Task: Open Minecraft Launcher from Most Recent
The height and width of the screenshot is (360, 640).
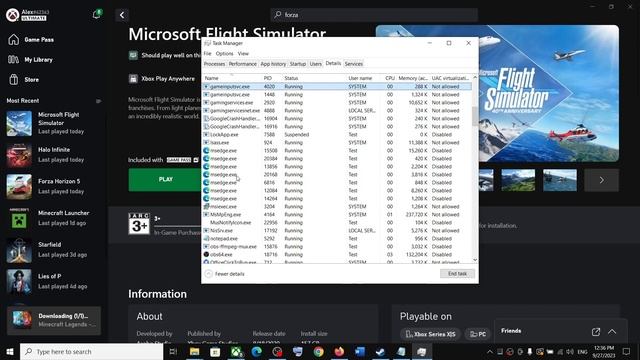Action: click(x=53, y=218)
